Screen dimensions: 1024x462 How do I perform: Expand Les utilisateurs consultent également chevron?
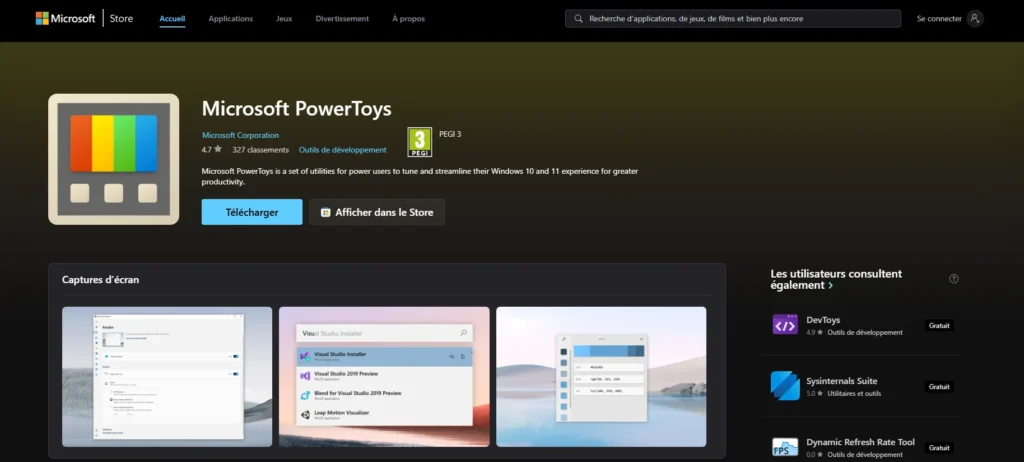coord(831,286)
